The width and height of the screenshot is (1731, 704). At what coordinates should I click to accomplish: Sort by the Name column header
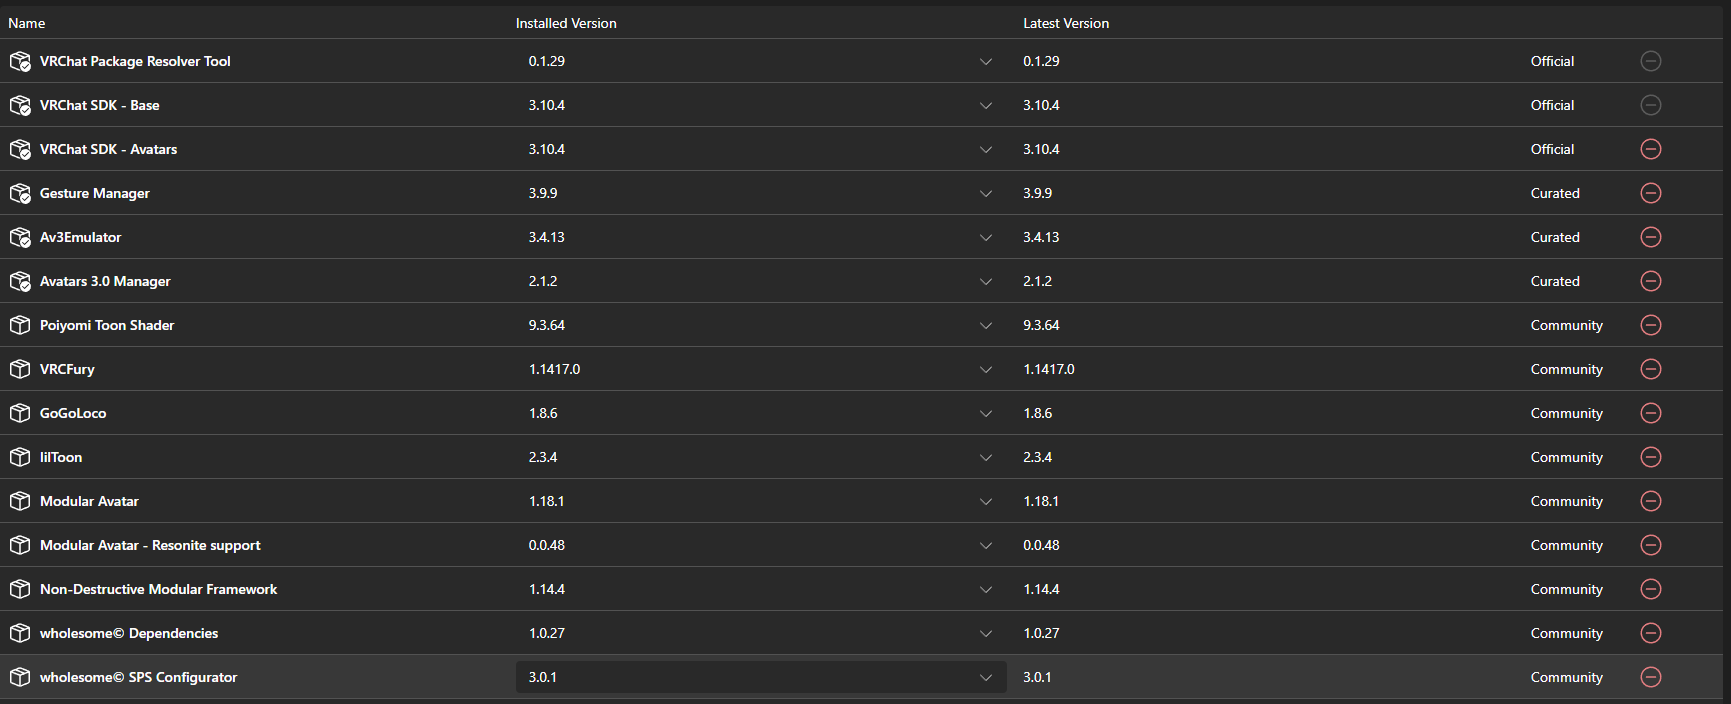click(x=27, y=23)
